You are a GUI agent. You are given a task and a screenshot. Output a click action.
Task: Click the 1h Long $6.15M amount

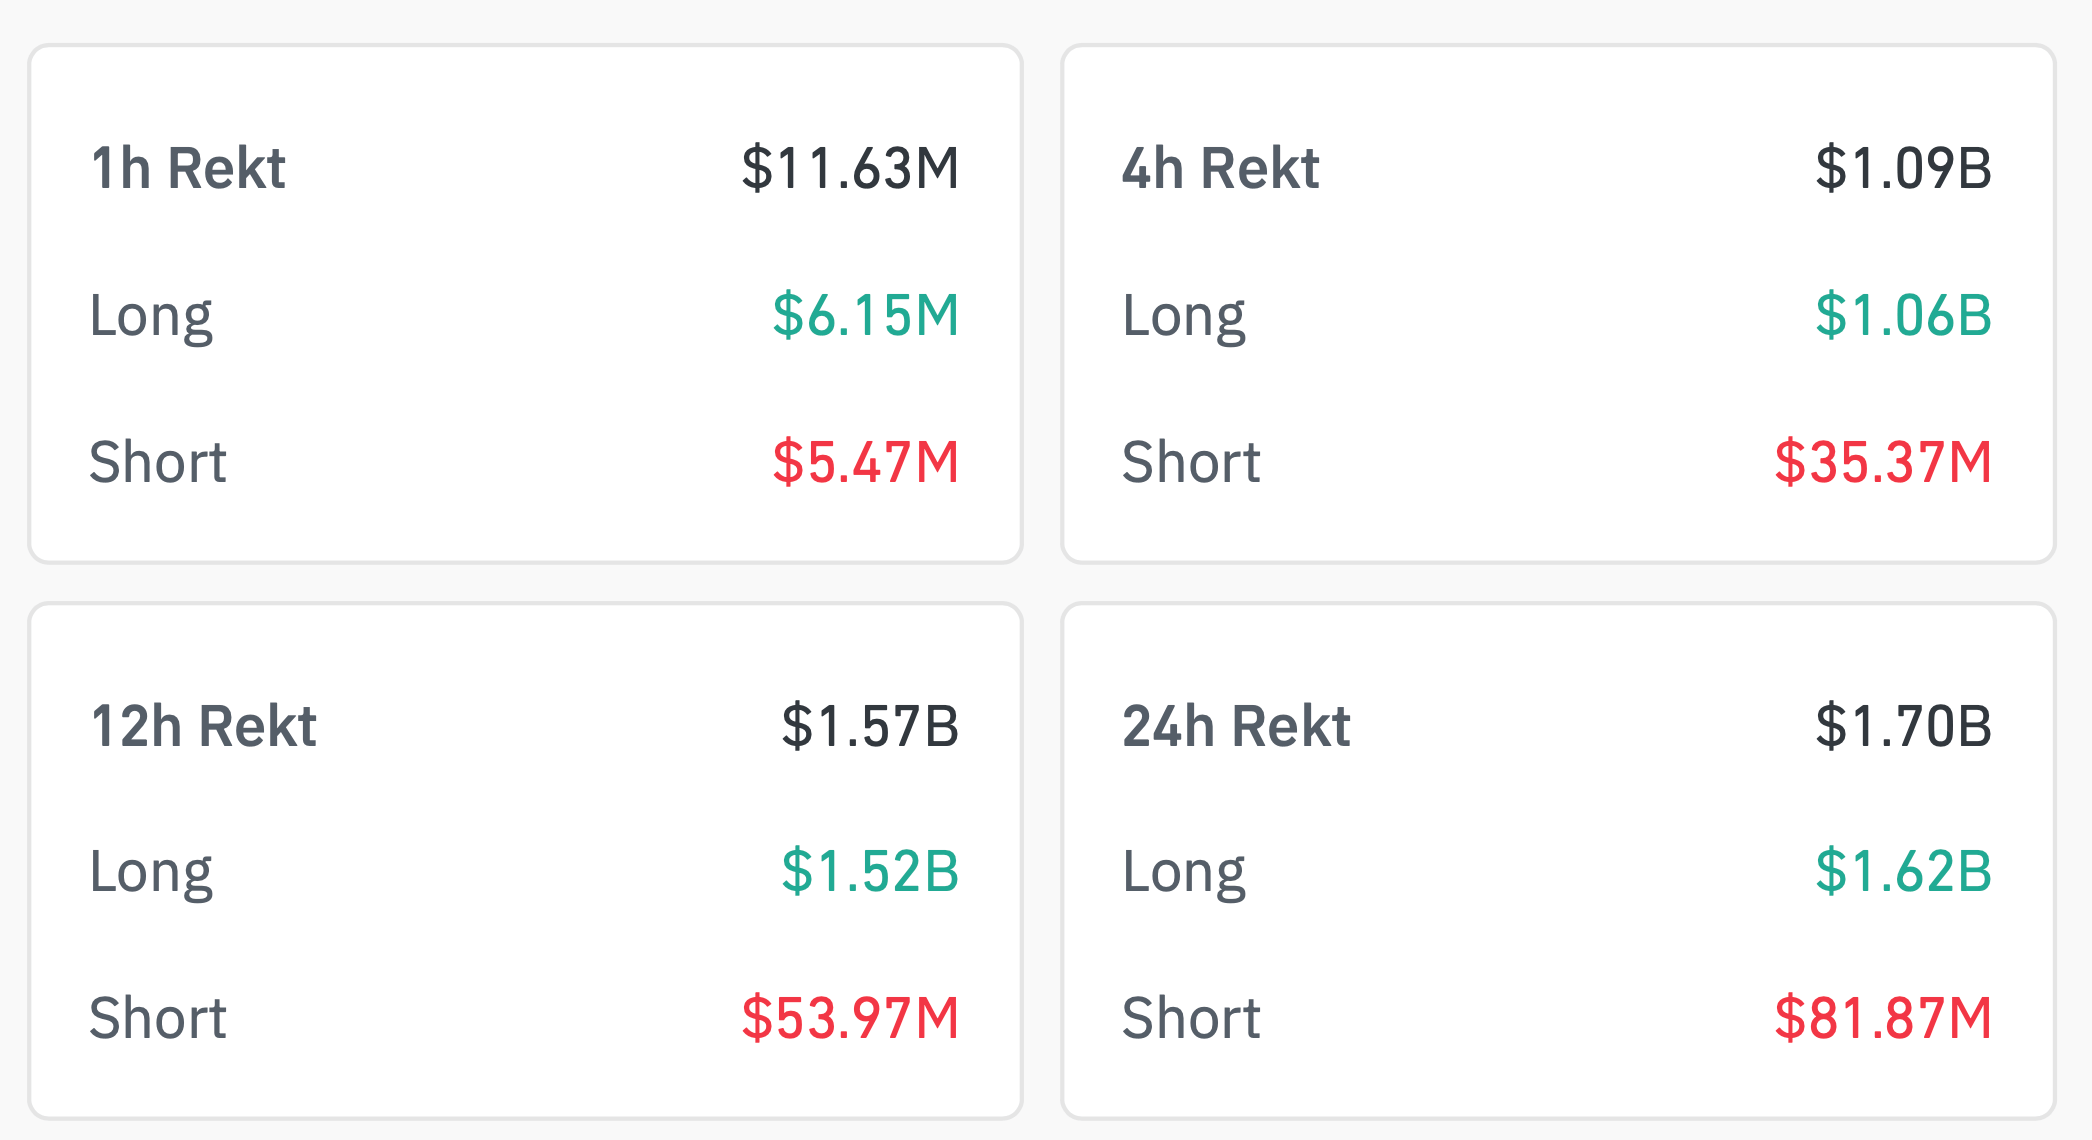[x=866, y=315]
